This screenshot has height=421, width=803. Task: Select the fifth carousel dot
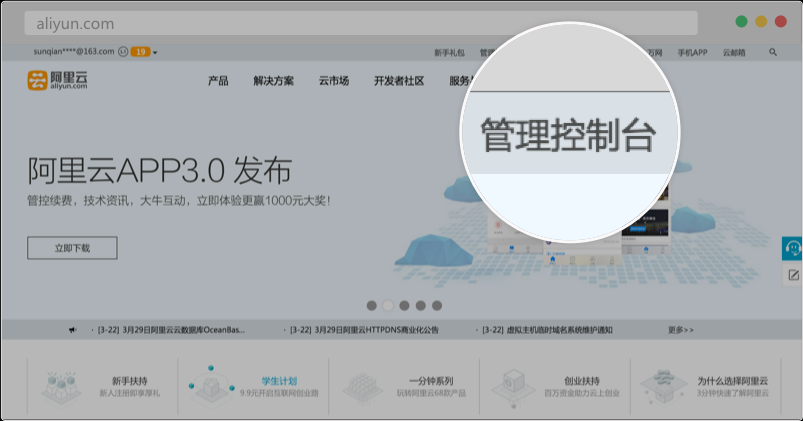(437, 306)
